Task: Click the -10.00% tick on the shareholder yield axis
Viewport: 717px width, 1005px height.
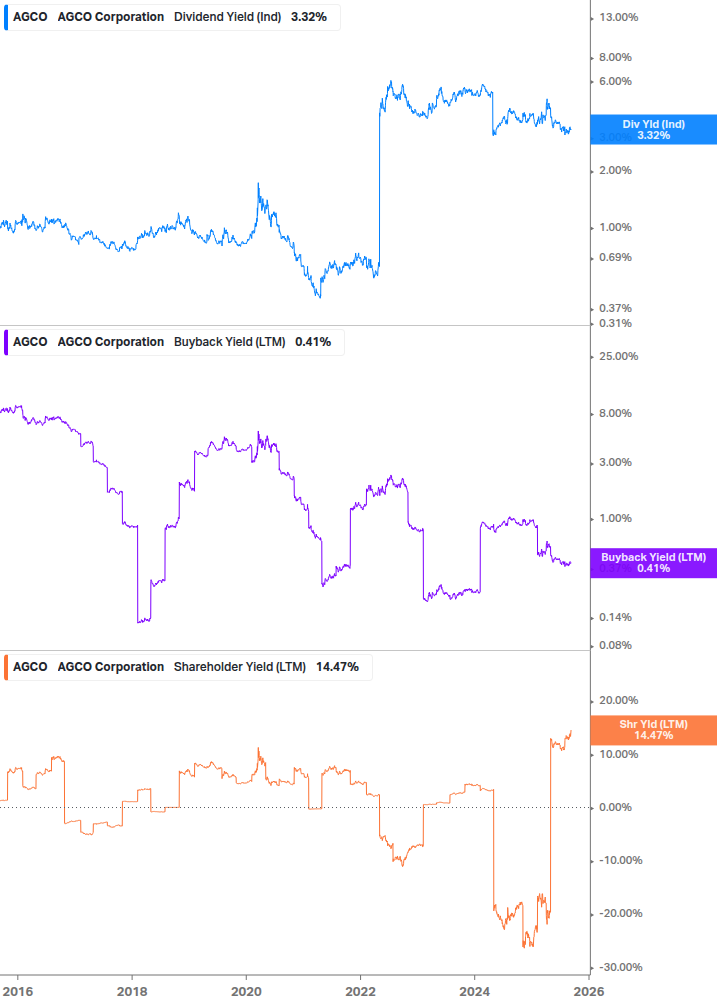Action: (x=620, y=861)
